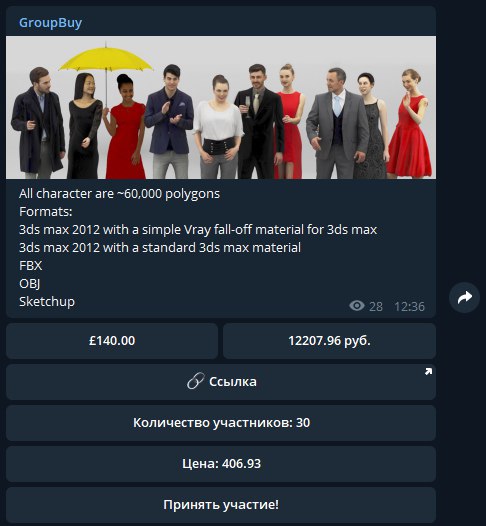Click the FBX format text line

coord(31,265)
